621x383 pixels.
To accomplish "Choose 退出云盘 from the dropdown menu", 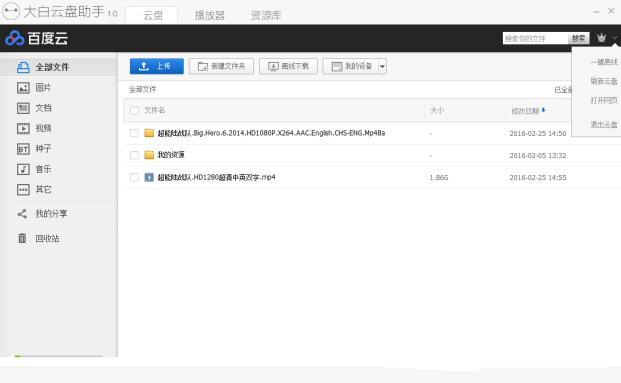I will tap(604, 124).
